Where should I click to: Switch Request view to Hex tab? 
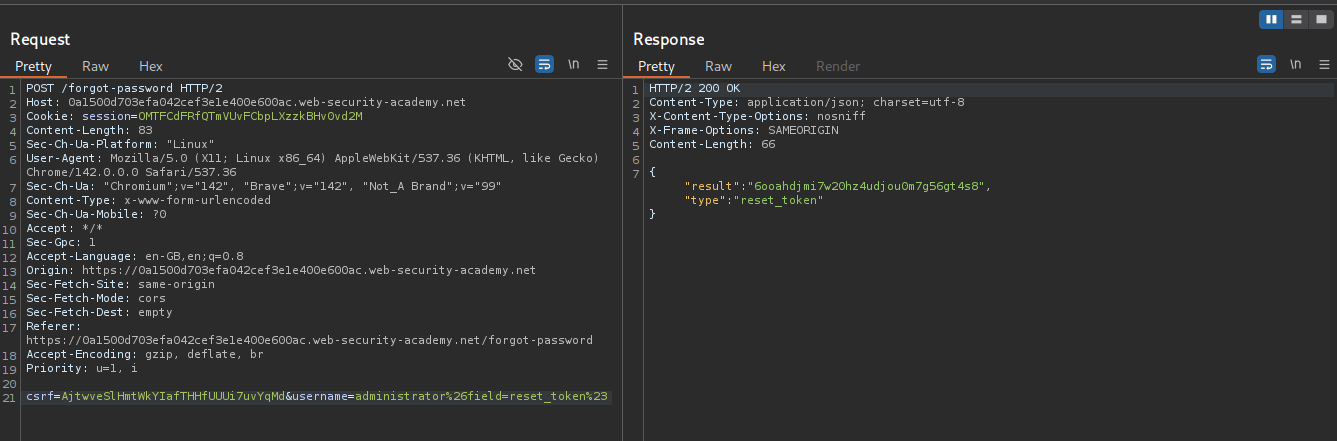pos(151,66)
